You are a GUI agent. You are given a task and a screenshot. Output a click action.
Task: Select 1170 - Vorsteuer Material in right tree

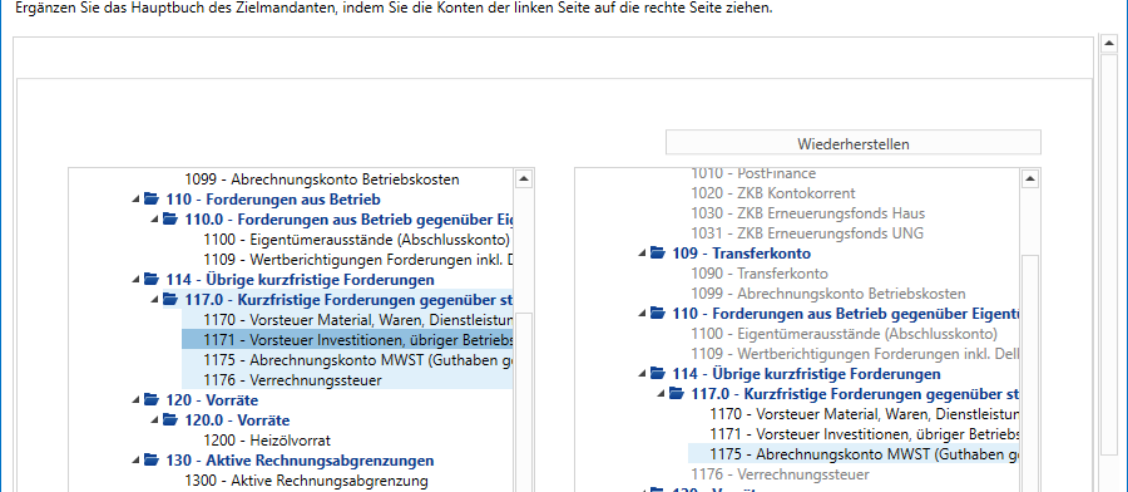click(x=864, y=414)
